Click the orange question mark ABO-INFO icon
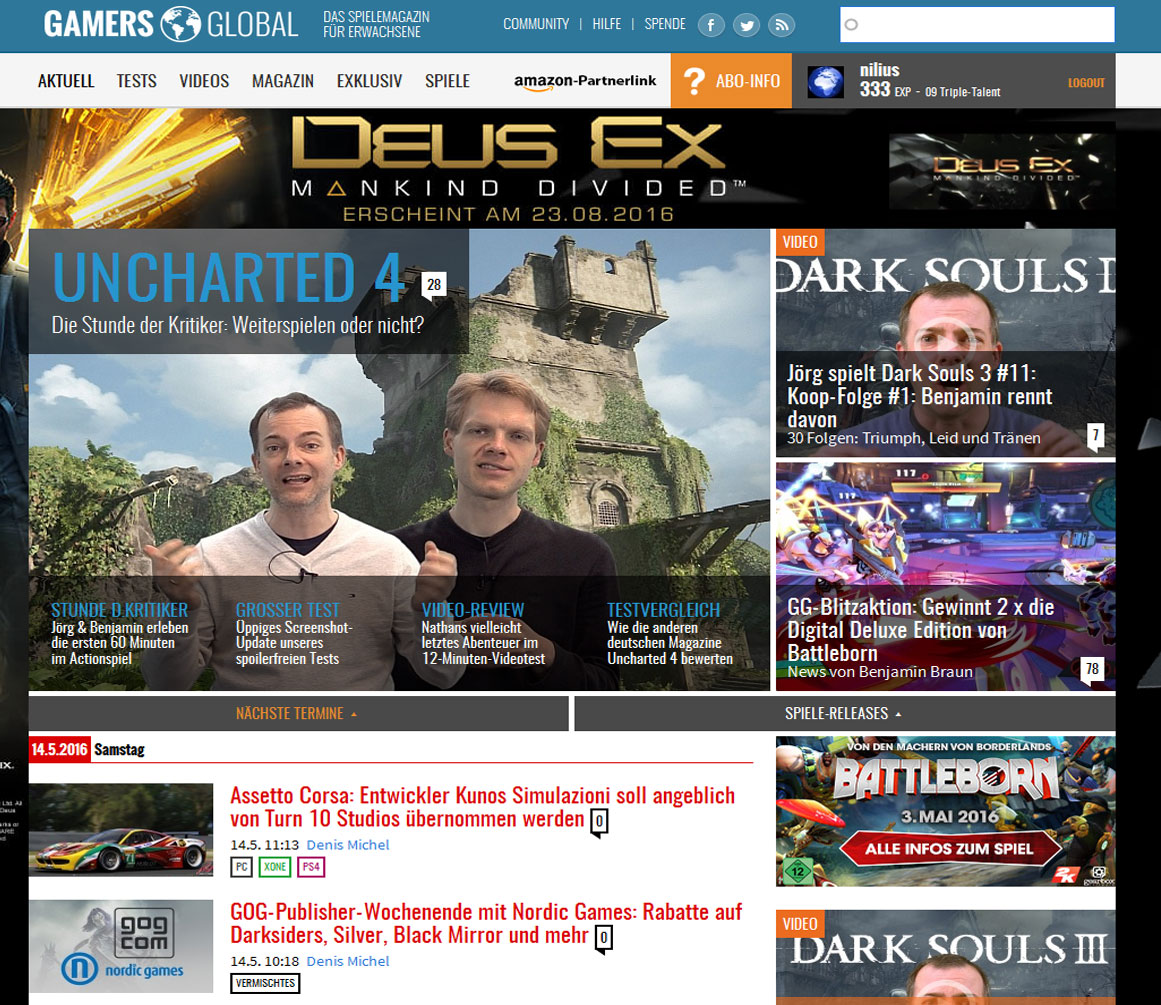Image resolution: width=1161 pixels, height=1005 pixels. coord(694,81)
